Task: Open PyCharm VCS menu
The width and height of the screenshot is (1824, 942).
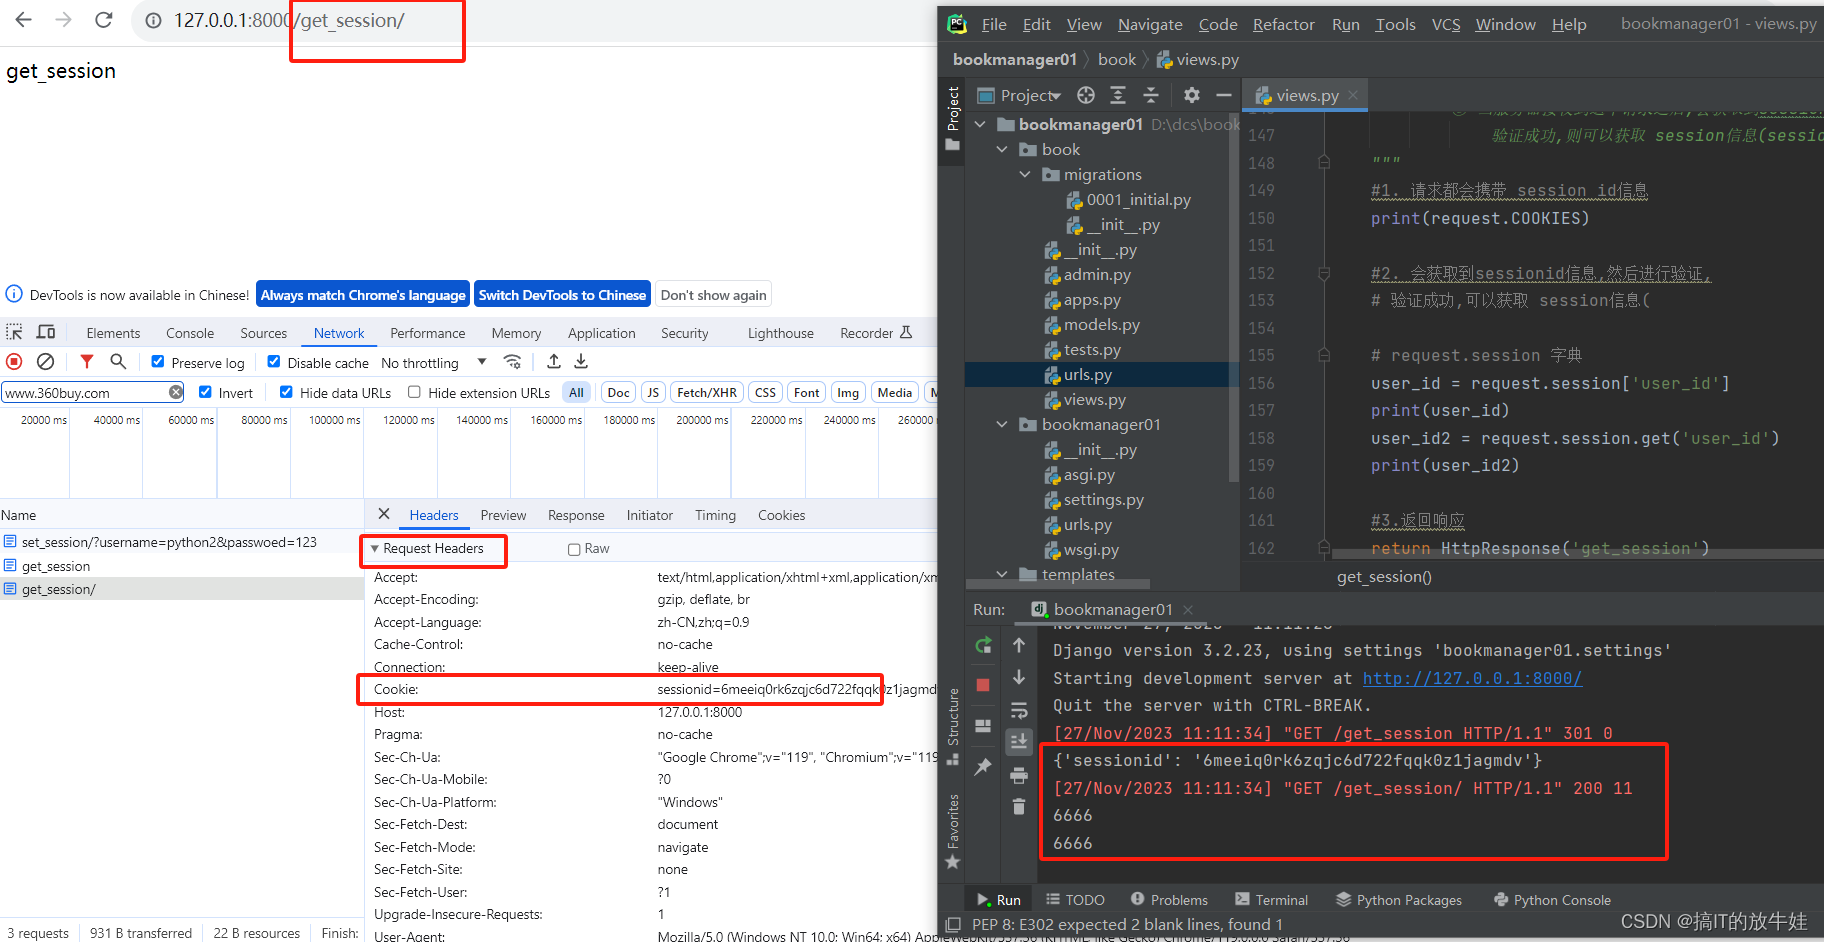Action: click(x=1445, y=24)
